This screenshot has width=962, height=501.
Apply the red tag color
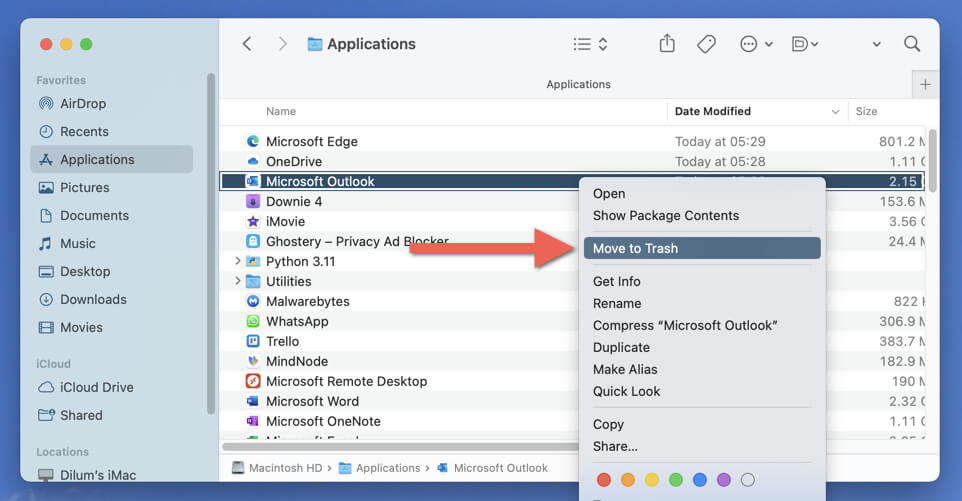point(604,480)
